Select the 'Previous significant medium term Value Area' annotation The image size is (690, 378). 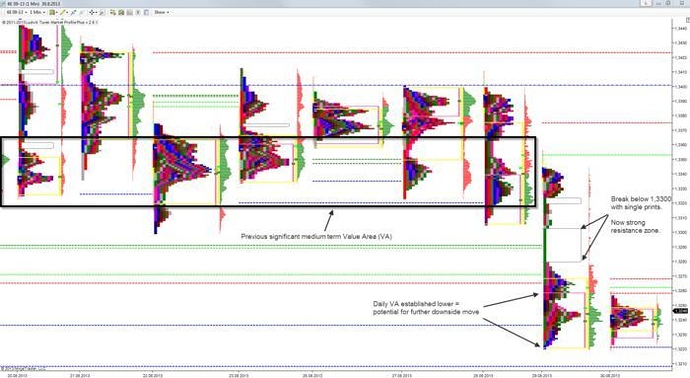coord(316,236)
